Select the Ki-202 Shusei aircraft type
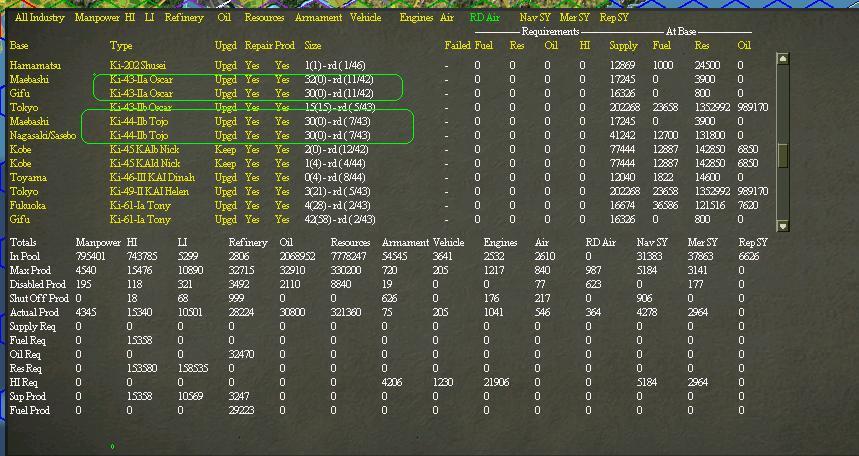Screen dimensions: 859x456 coord(138,65)
